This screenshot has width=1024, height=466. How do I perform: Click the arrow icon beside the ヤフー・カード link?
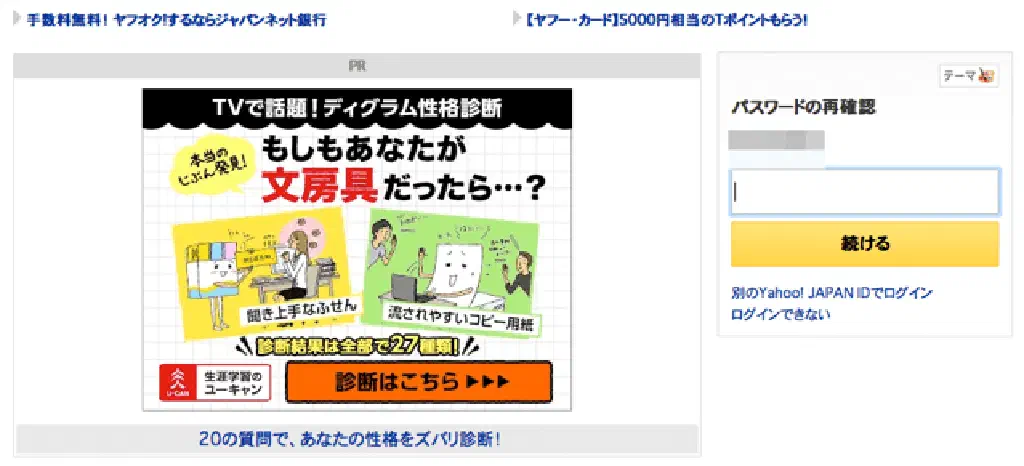[x=517, y=18]
